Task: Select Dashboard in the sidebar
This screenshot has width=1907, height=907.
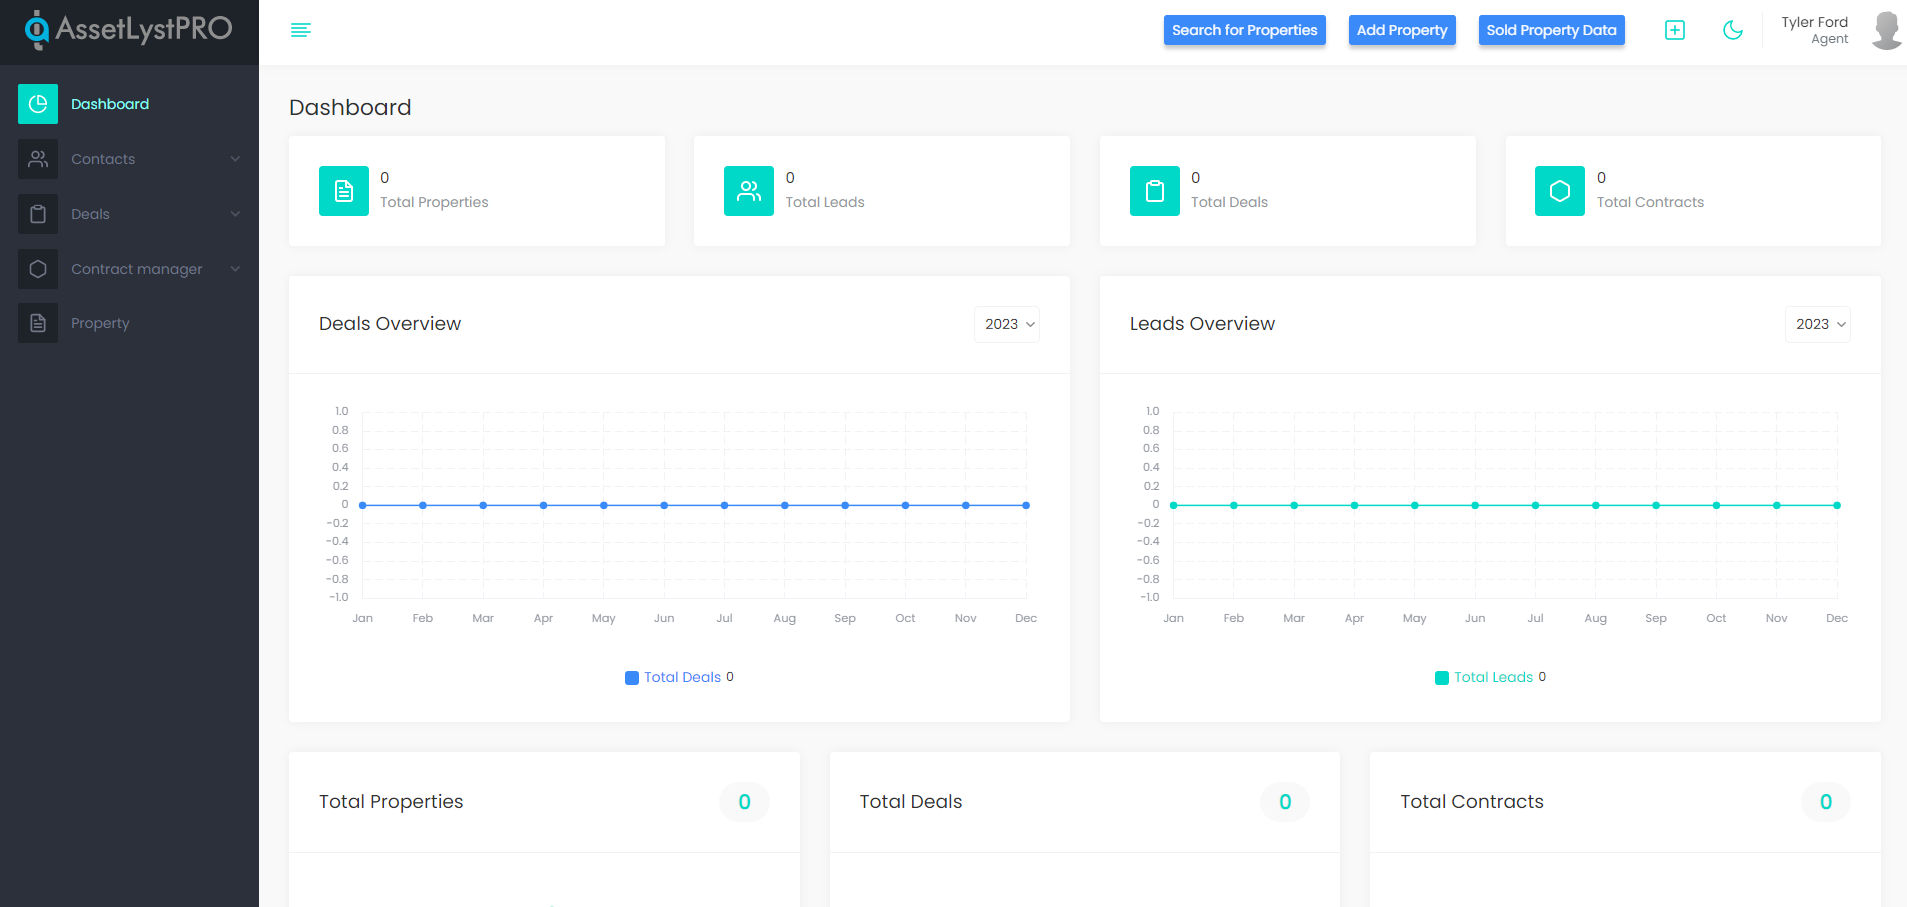Action: point(109,104)
